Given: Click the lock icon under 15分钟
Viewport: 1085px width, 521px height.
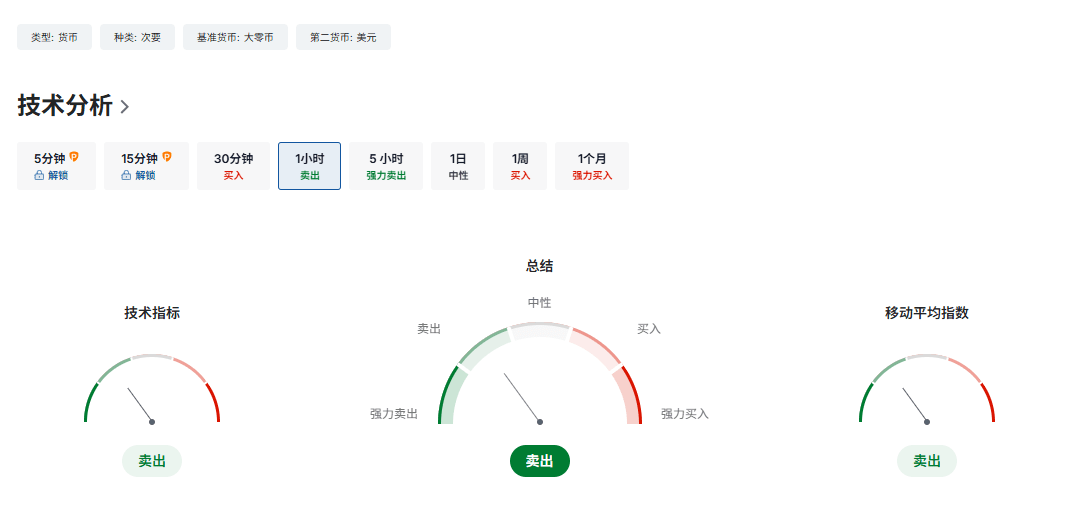Looking at the screenshot, I should click(x=126, y=176).
